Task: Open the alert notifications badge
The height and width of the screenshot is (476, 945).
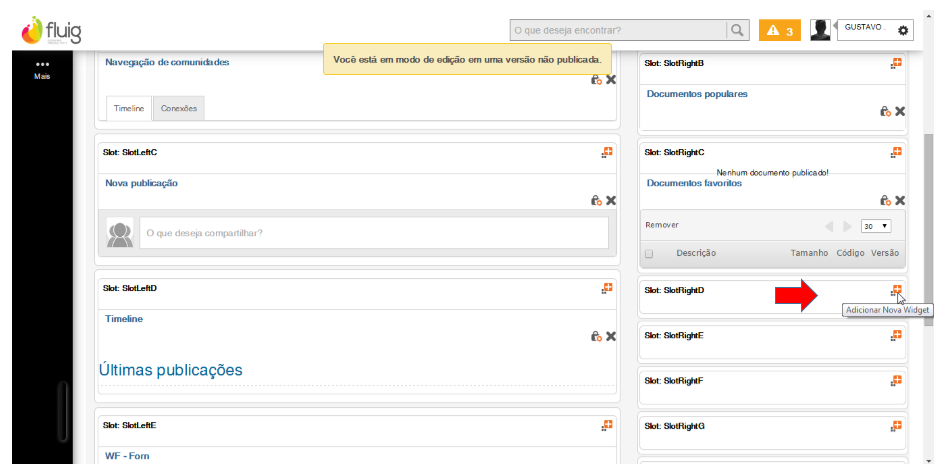Action: (x=780, y=31)
